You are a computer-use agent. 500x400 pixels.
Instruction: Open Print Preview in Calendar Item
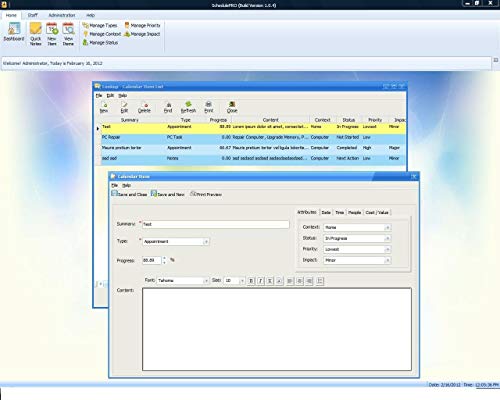206,194
